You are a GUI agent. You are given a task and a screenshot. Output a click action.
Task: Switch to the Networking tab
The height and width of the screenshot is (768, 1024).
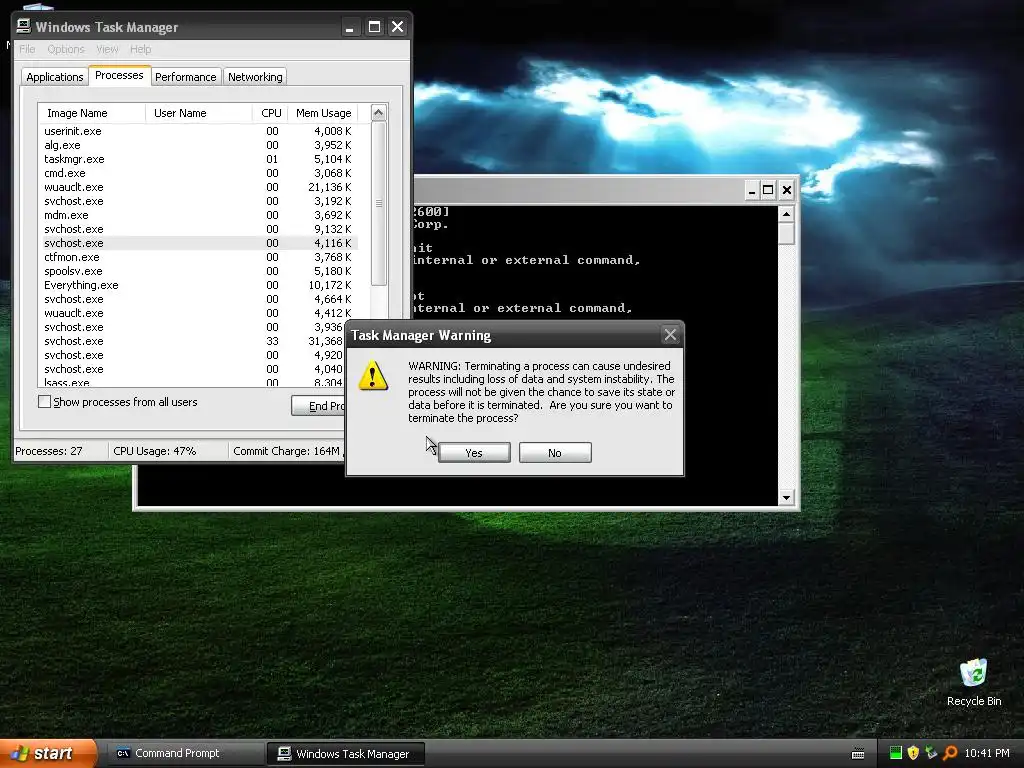[x=255, y=76]
